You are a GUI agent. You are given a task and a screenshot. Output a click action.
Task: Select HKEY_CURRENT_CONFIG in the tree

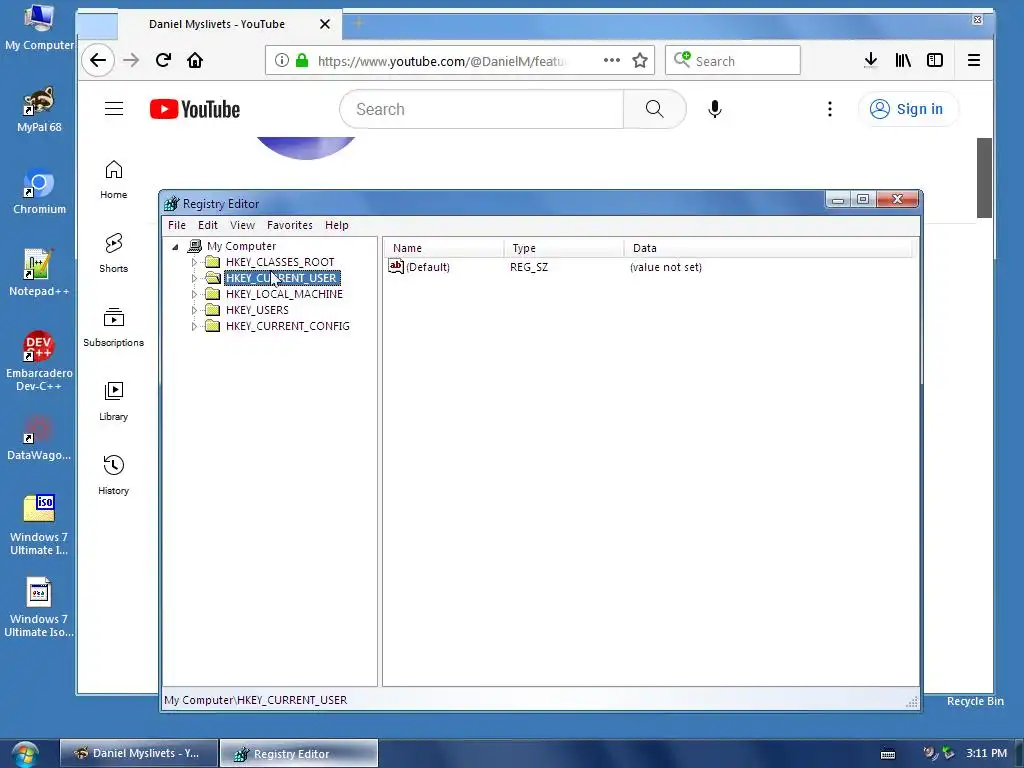287,327
